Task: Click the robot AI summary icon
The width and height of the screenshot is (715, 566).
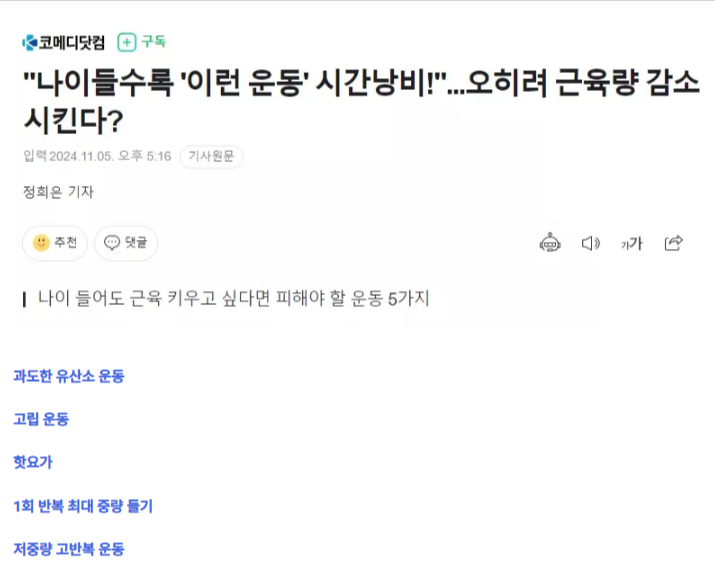Action: pyautogui.click(x=550, y=242)
